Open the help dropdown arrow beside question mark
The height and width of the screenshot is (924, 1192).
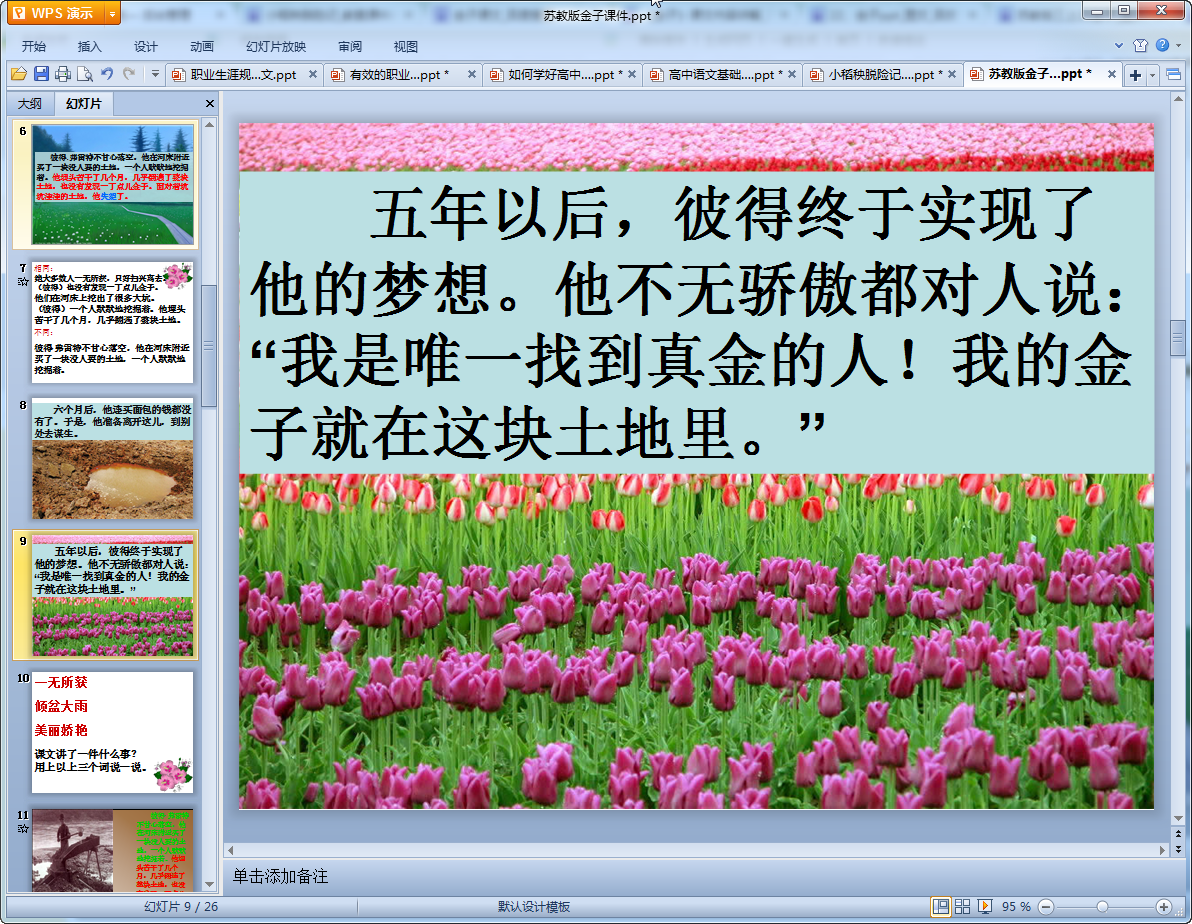tap(1178, 46)
